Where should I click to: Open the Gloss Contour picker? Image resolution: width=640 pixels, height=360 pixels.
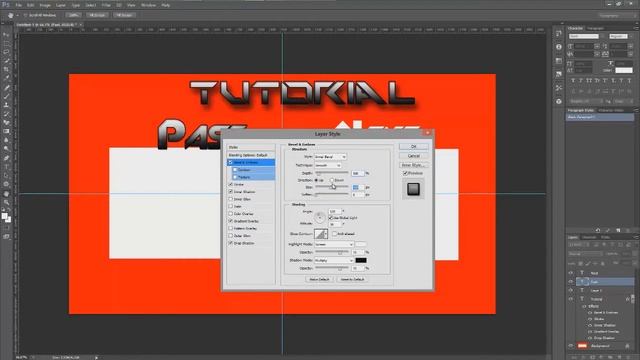pyautogui.click(x=321, y=233)
